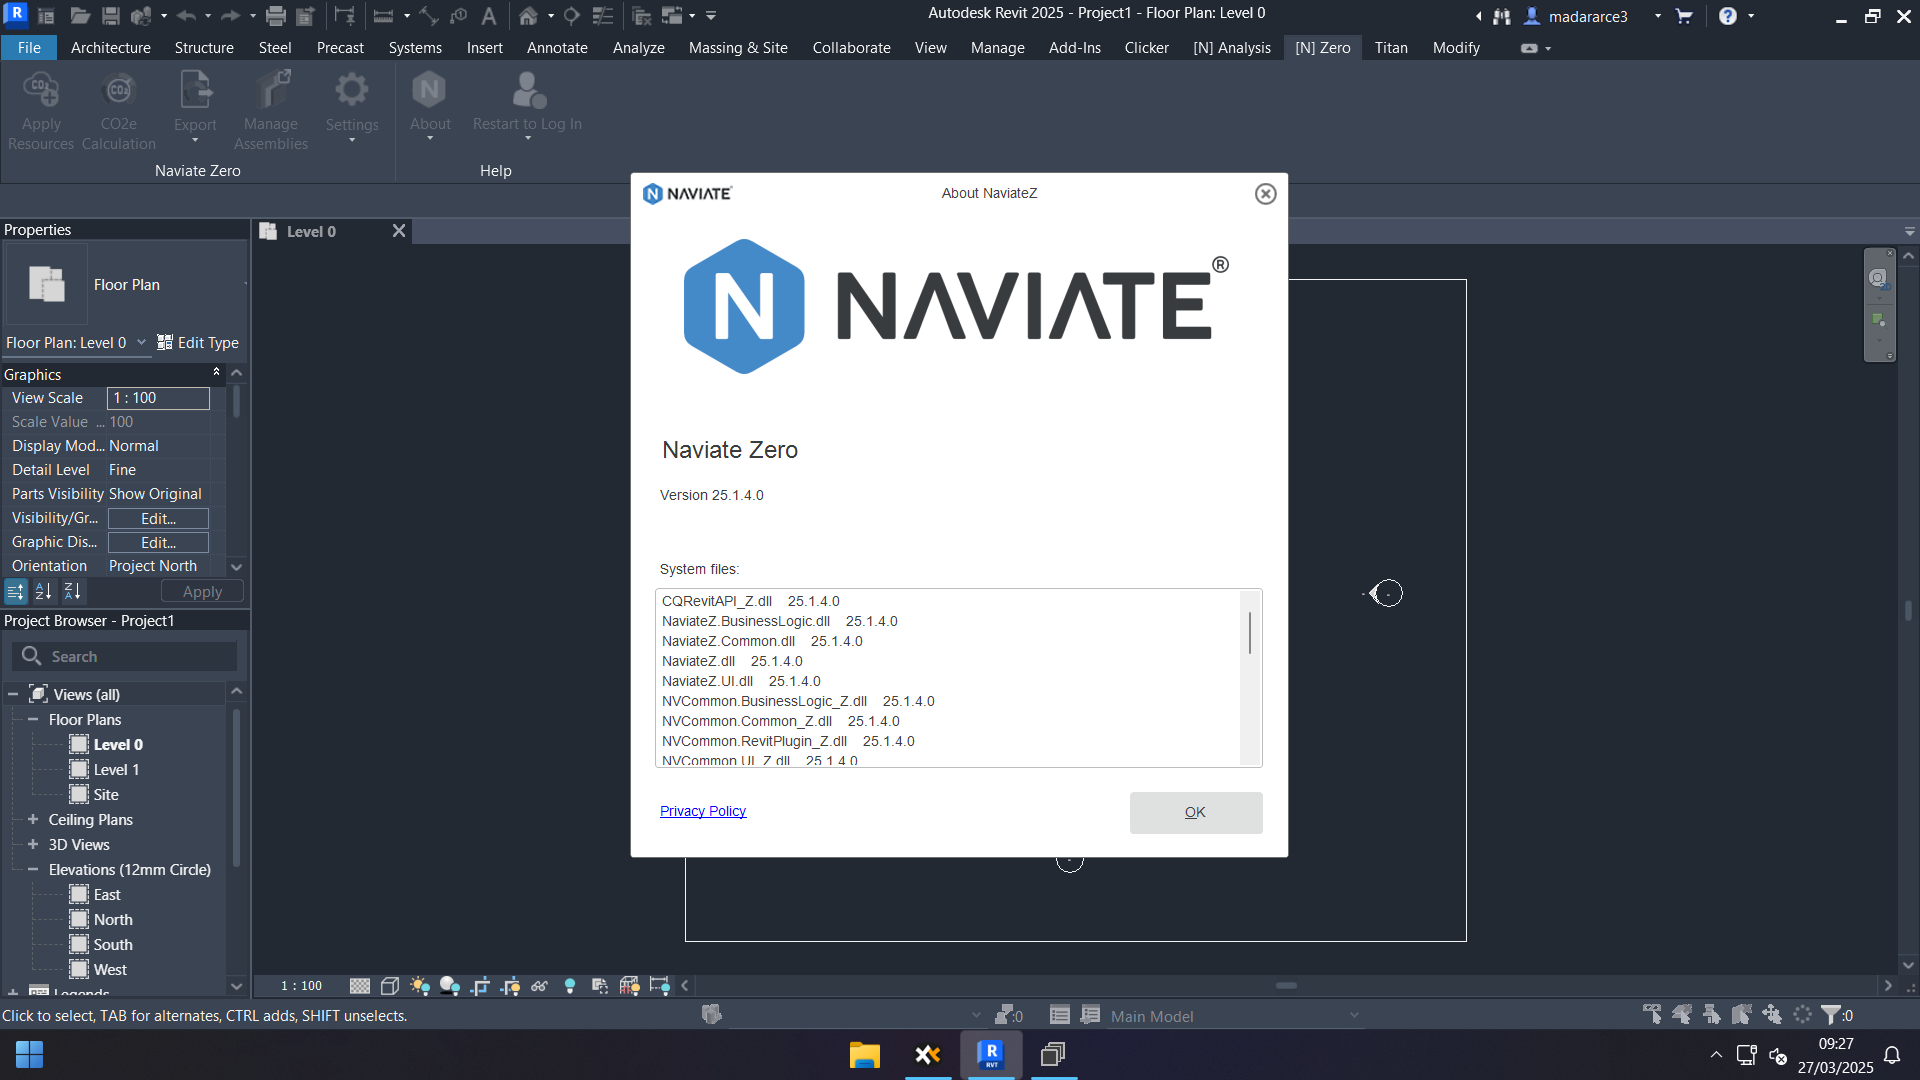
Task: Toggle Crop View in view control bar
Action: 480,986
